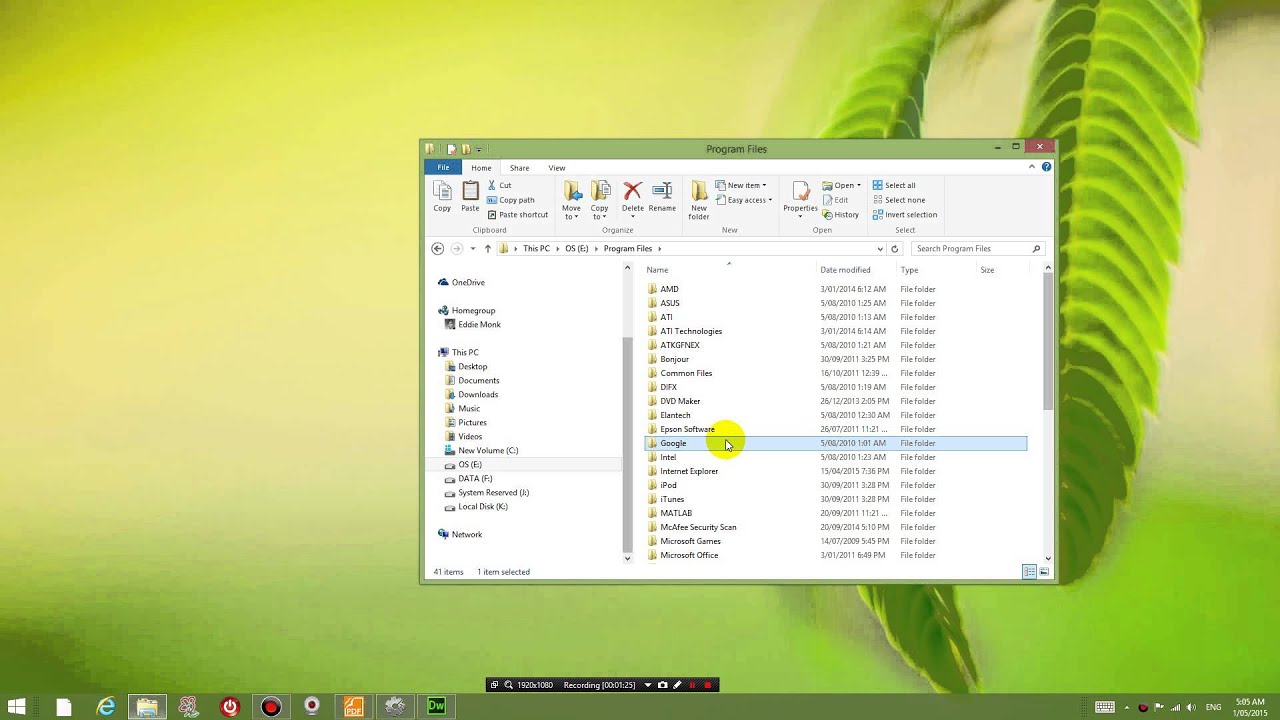Create a New folder
The height and width of the screenshot is (720, 1280).
(699, 201)
